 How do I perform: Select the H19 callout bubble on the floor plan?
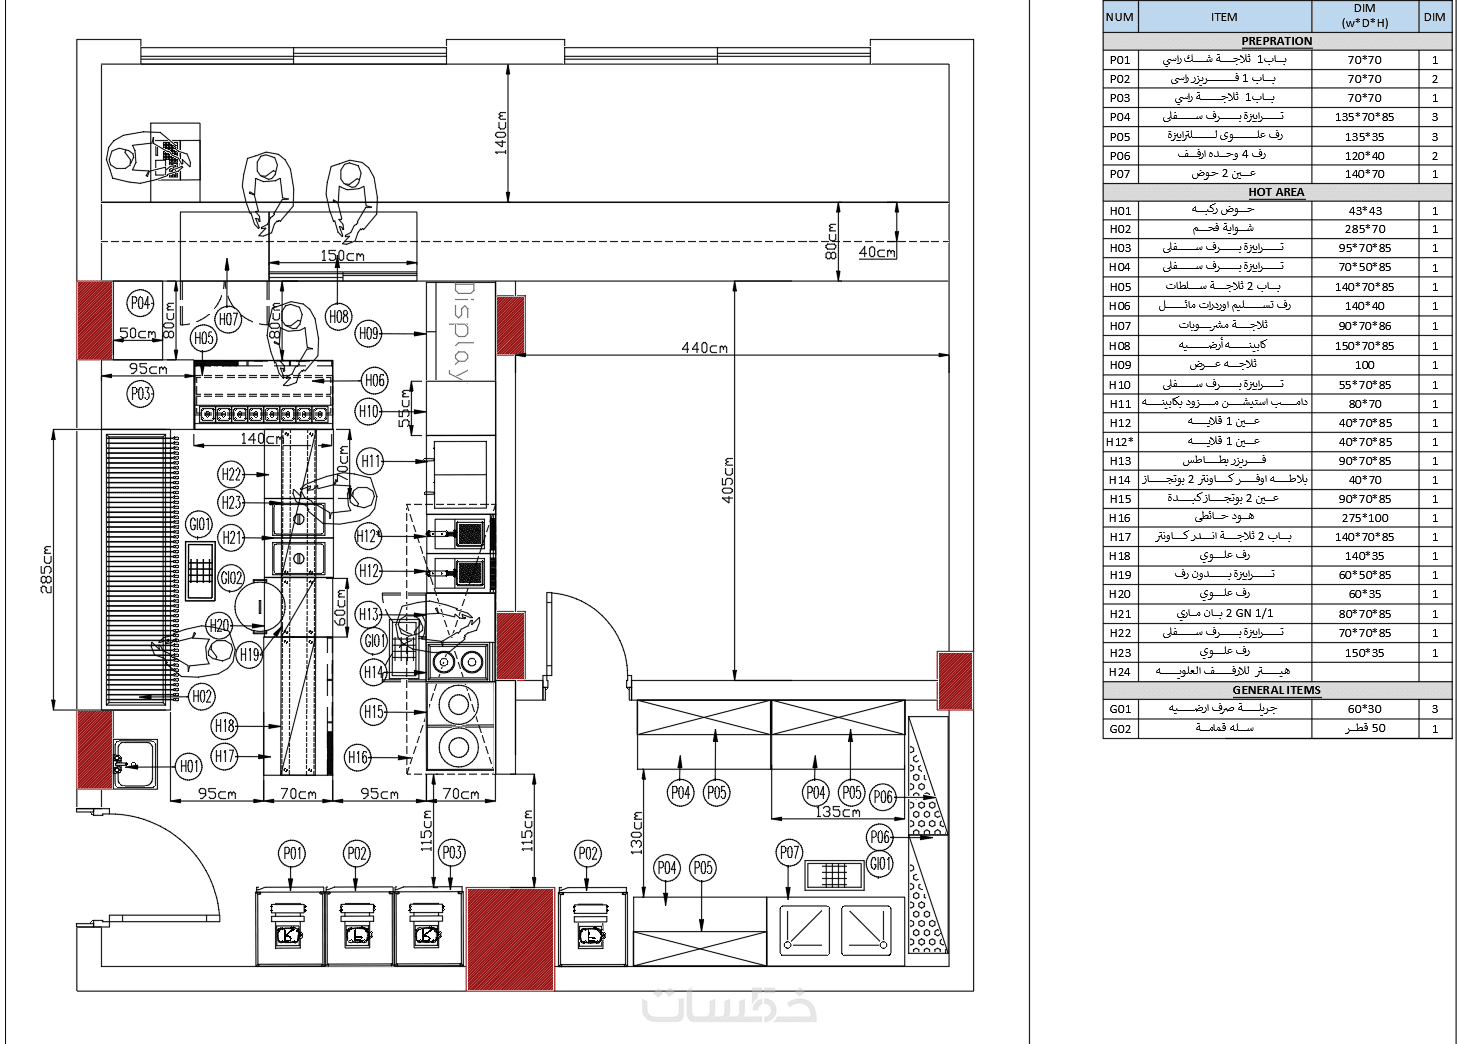click(x=249, y=655)
